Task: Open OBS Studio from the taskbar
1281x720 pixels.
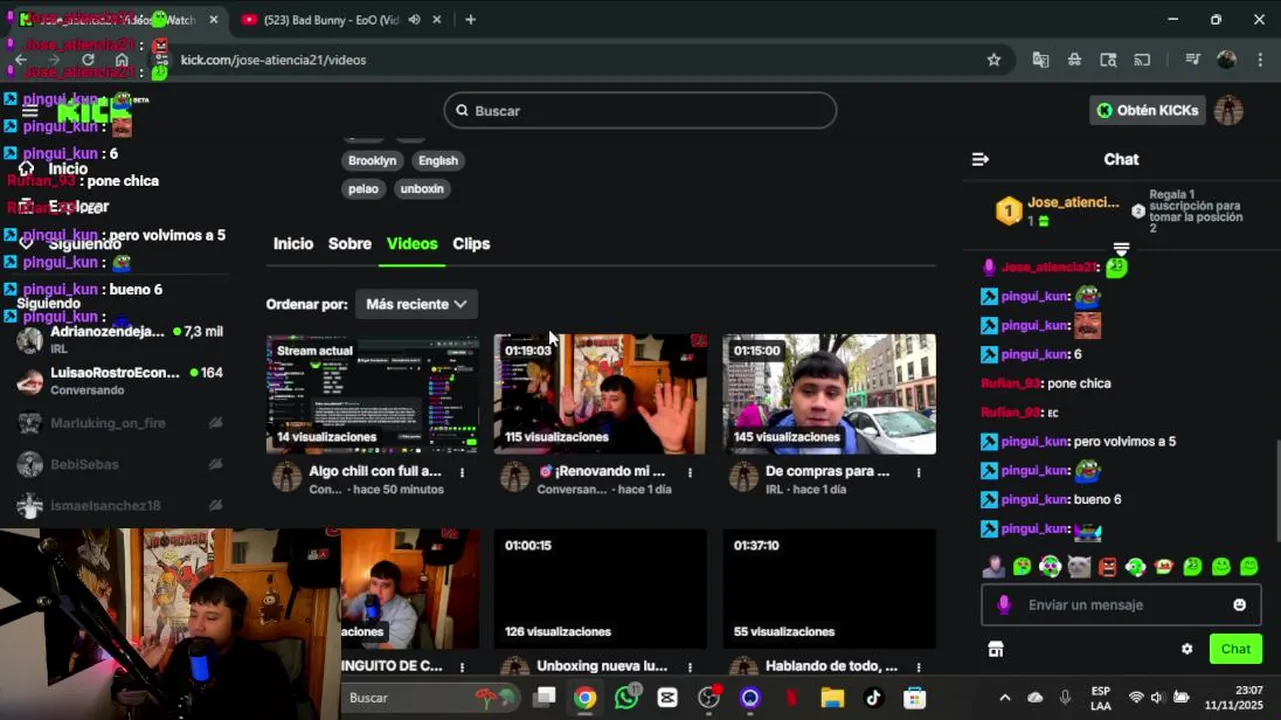Action: tap(710, 698)
